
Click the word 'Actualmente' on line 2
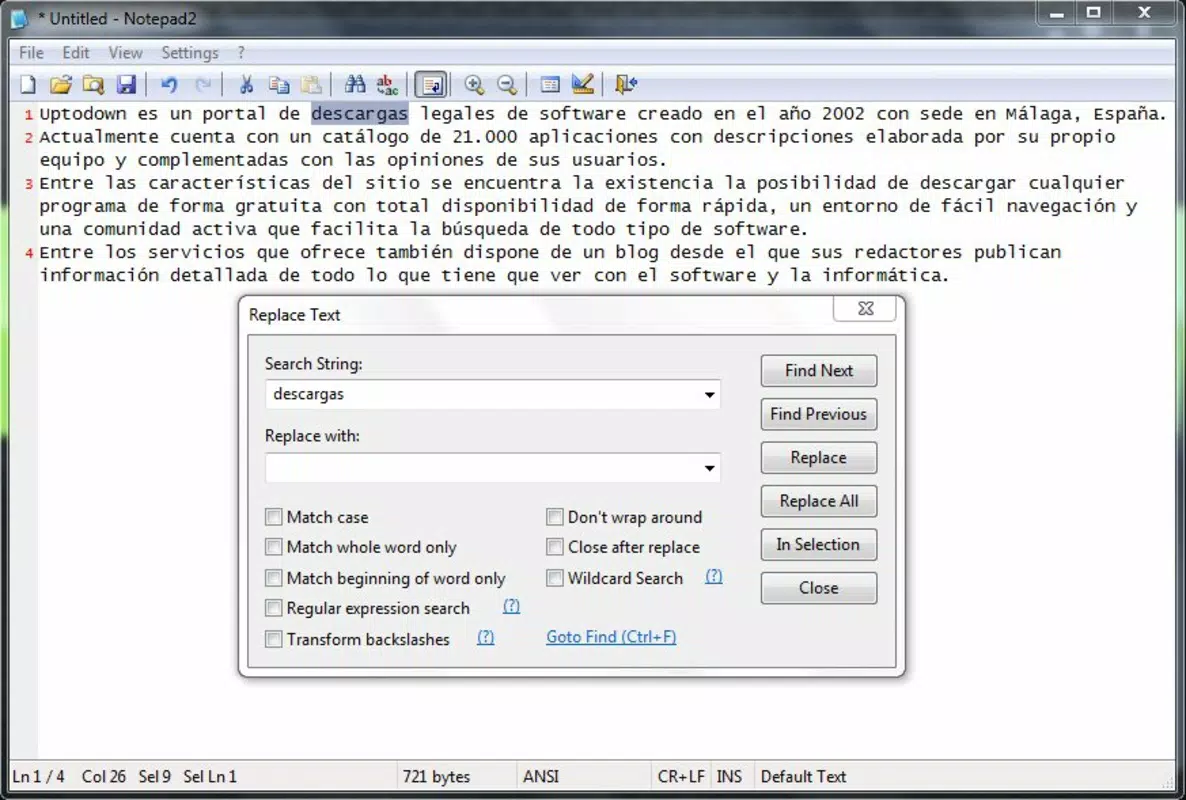point(98,137)
